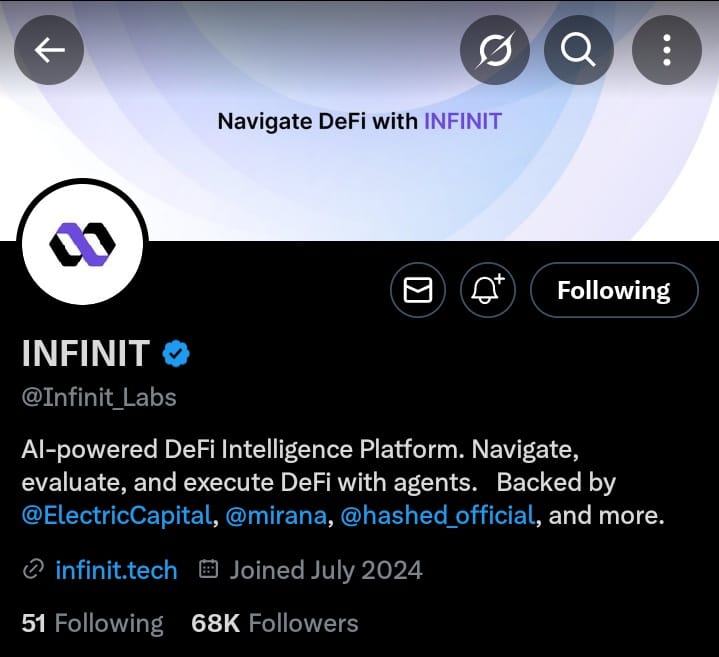Viewport: 719px width, 657px height.
Task: Open the profile search magnifier icon
Action: (578, 50)
